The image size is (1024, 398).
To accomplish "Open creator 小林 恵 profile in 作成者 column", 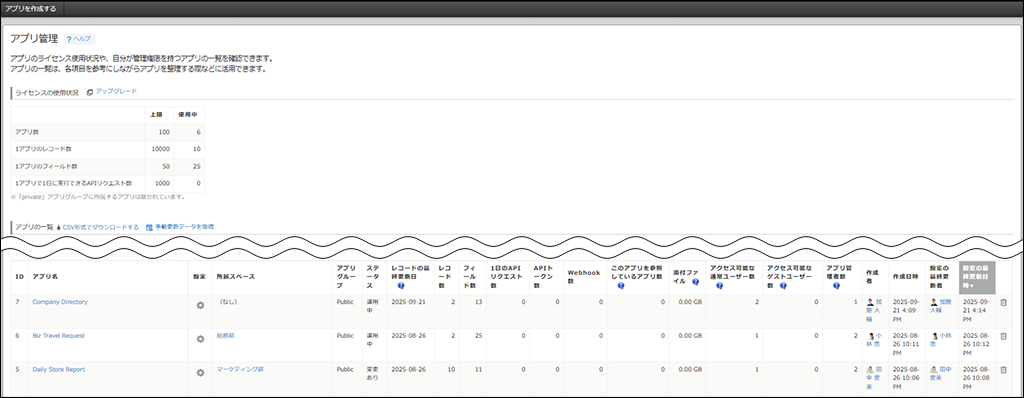I will [x=874, y=339].
